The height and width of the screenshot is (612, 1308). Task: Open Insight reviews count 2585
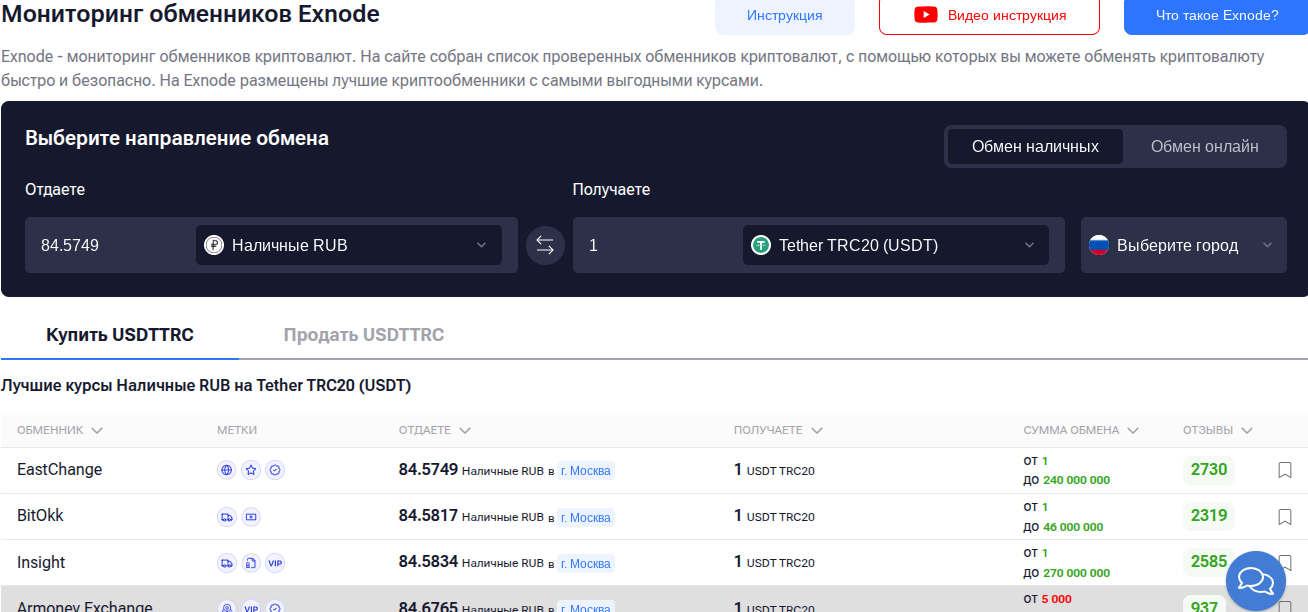click(1209, 562)
